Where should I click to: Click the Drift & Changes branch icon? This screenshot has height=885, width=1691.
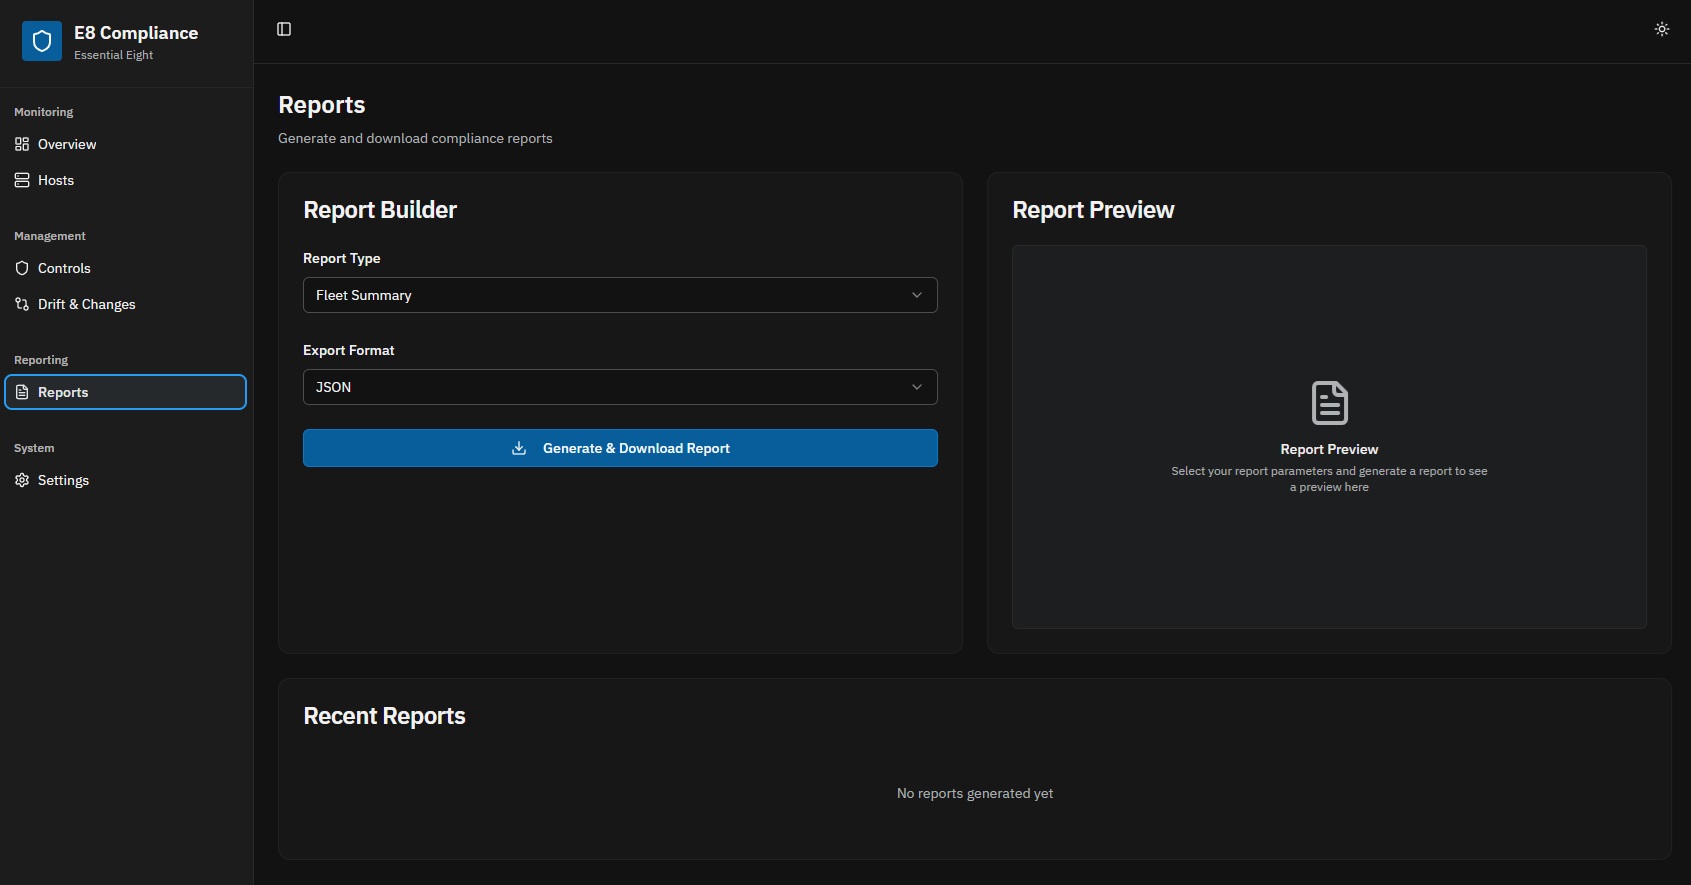[22, 304]
